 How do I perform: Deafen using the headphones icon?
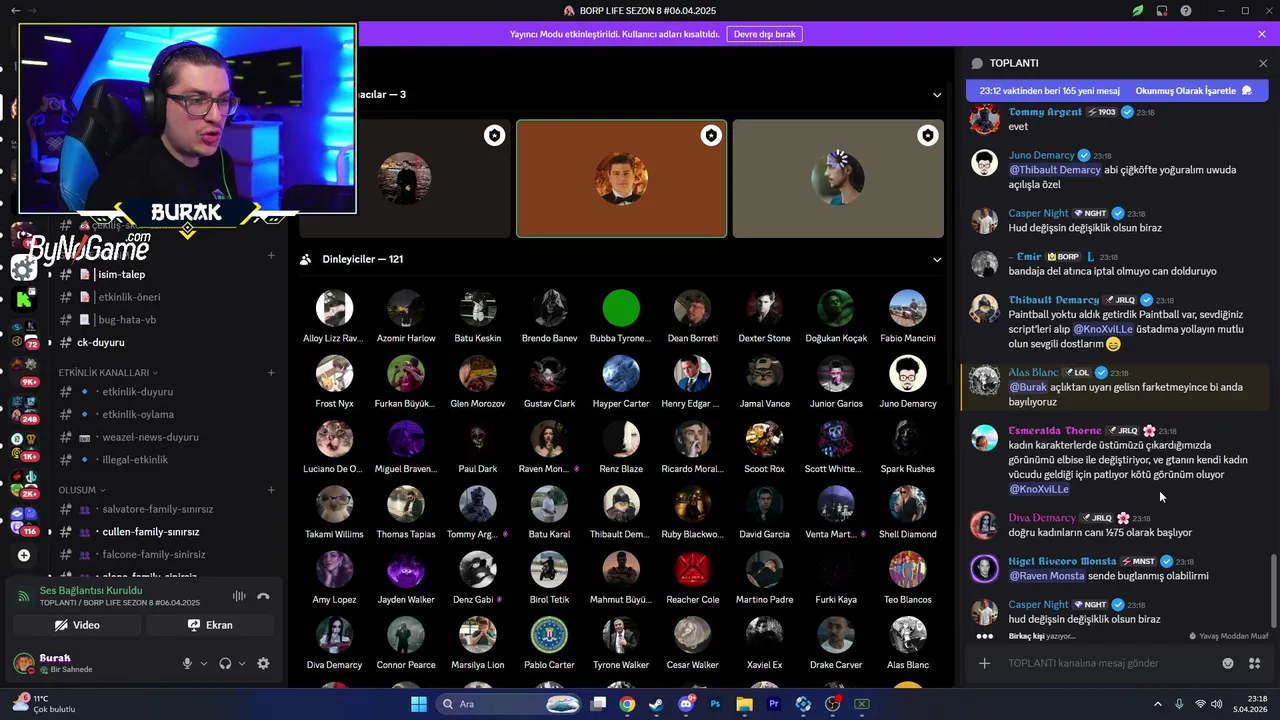pyautogui.click(x=225, y=663)
